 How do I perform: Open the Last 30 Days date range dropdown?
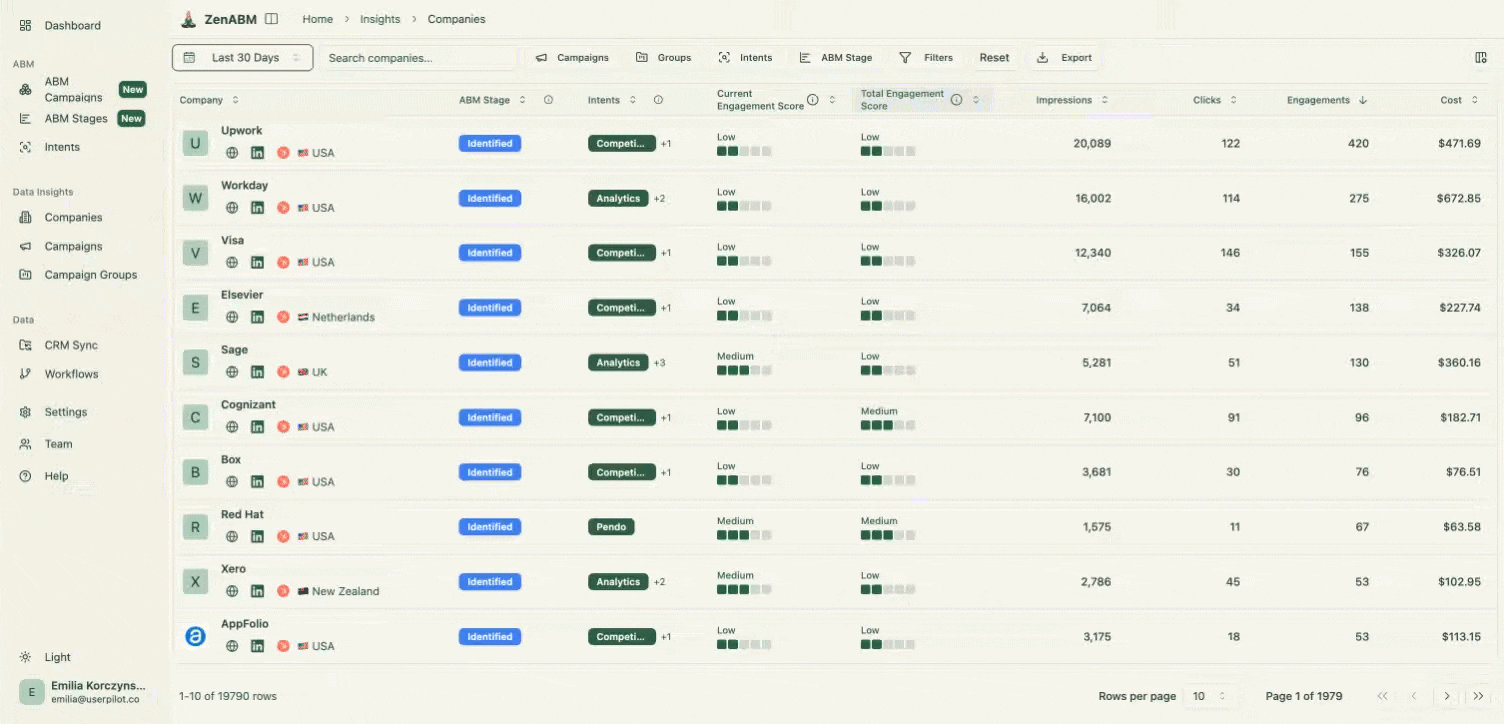[x=241, y=57]
